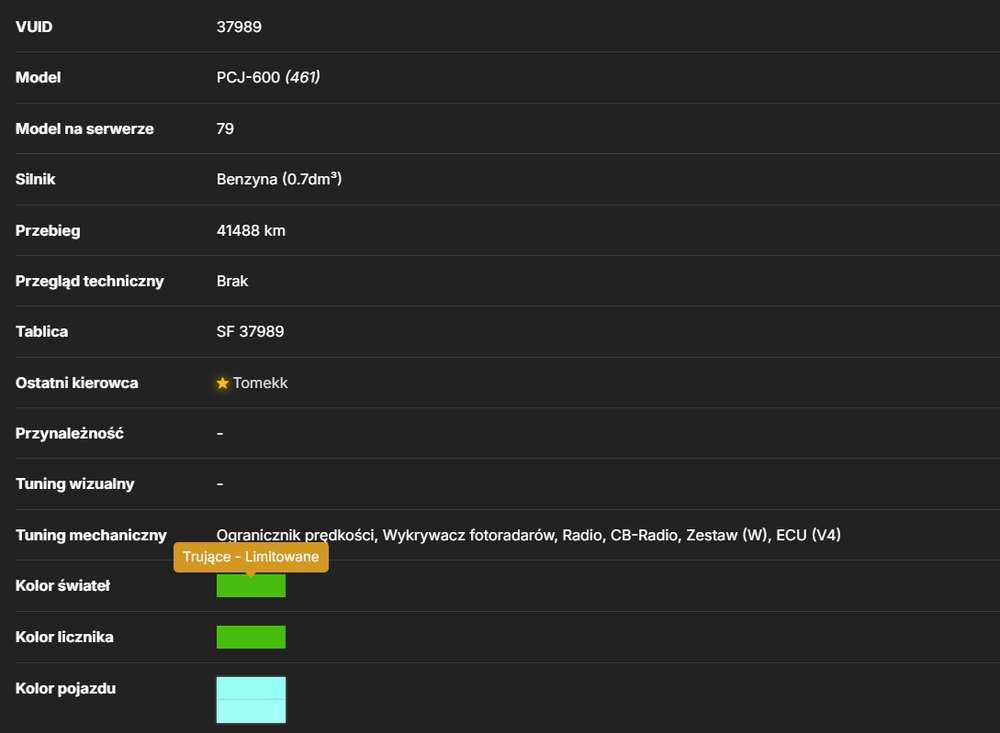Click the Przebieg row label
This screenshot has width=1000, height=733.
point(48,230)
